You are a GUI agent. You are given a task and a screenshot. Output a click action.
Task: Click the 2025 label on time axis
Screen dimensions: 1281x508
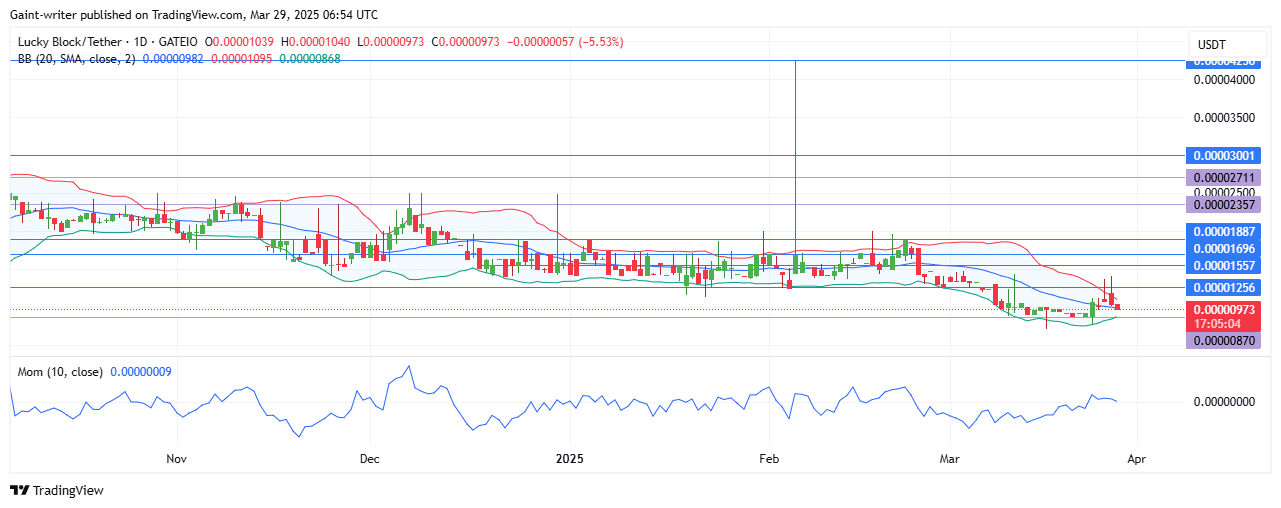point(569,459)
